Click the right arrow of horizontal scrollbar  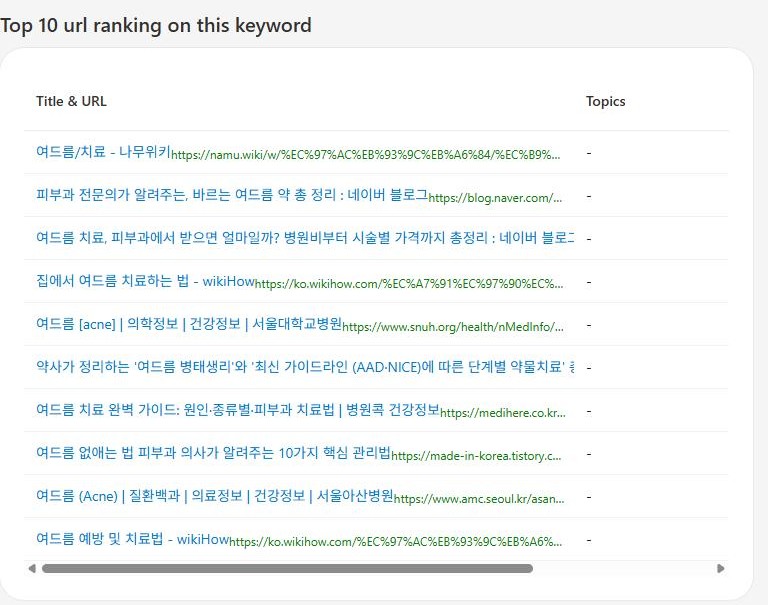pyautogui.click(x=720, y=568)
